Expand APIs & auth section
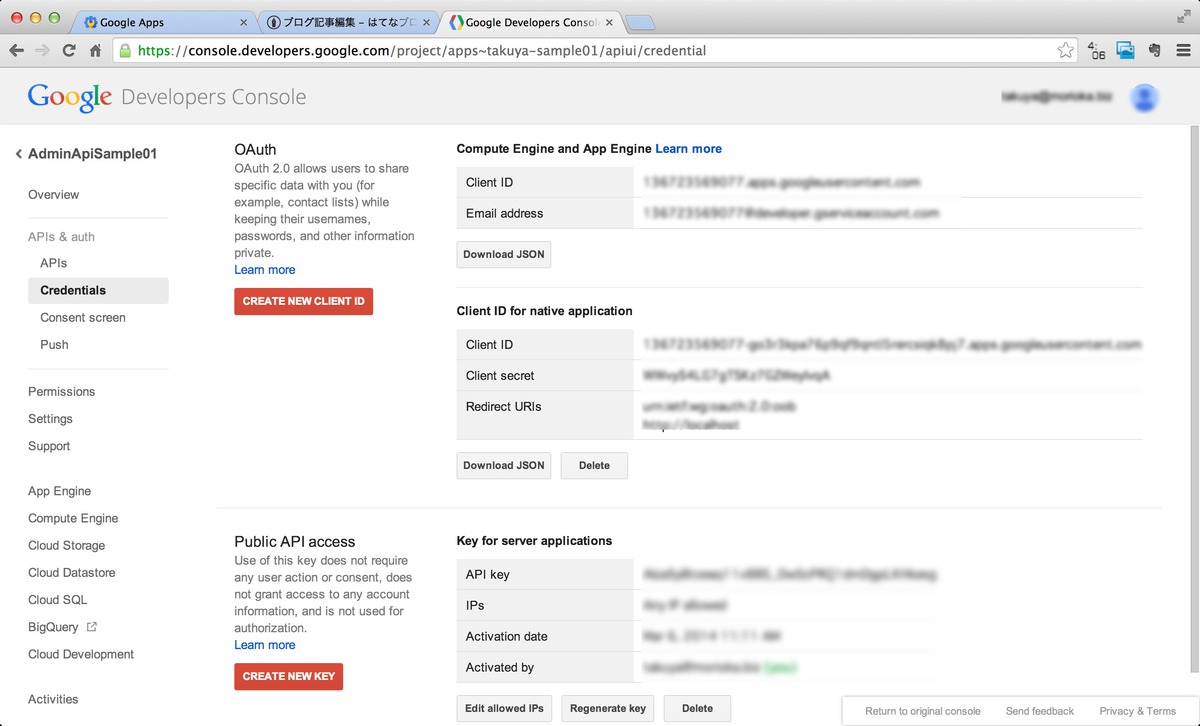 [x=61, y=237]
